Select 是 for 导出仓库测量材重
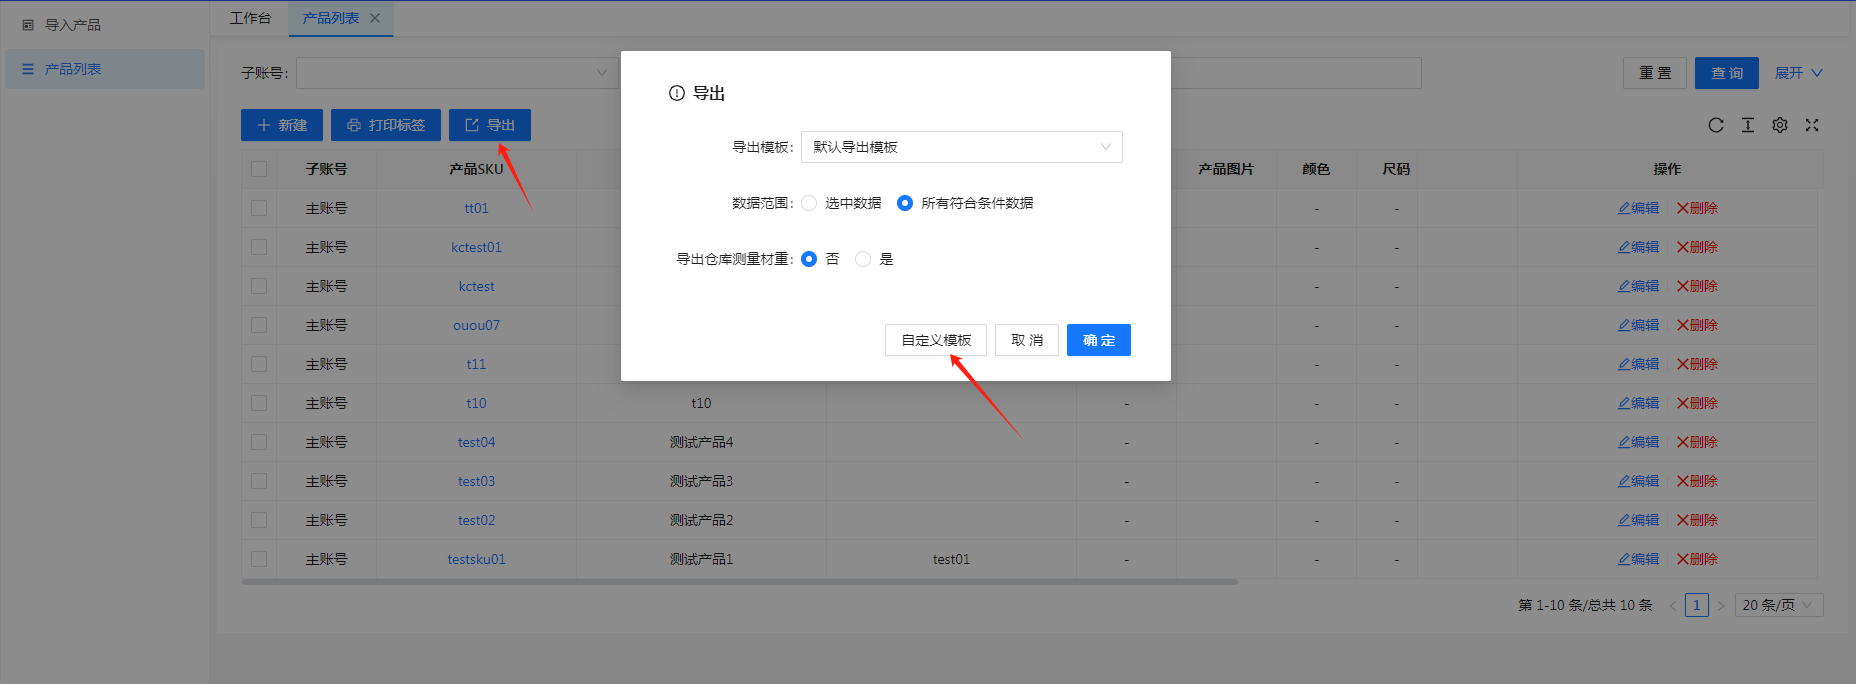1856x684 pixels. pyautogui.click(x=863, y=259)
